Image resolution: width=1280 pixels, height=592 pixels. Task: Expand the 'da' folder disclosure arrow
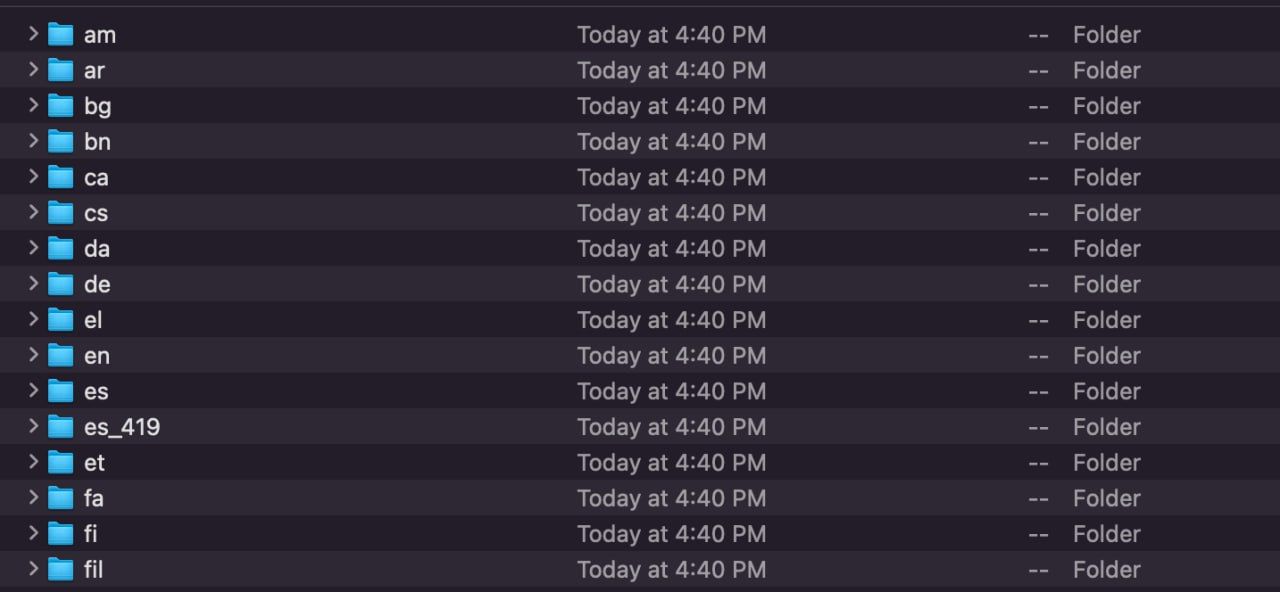click(33, 248)
